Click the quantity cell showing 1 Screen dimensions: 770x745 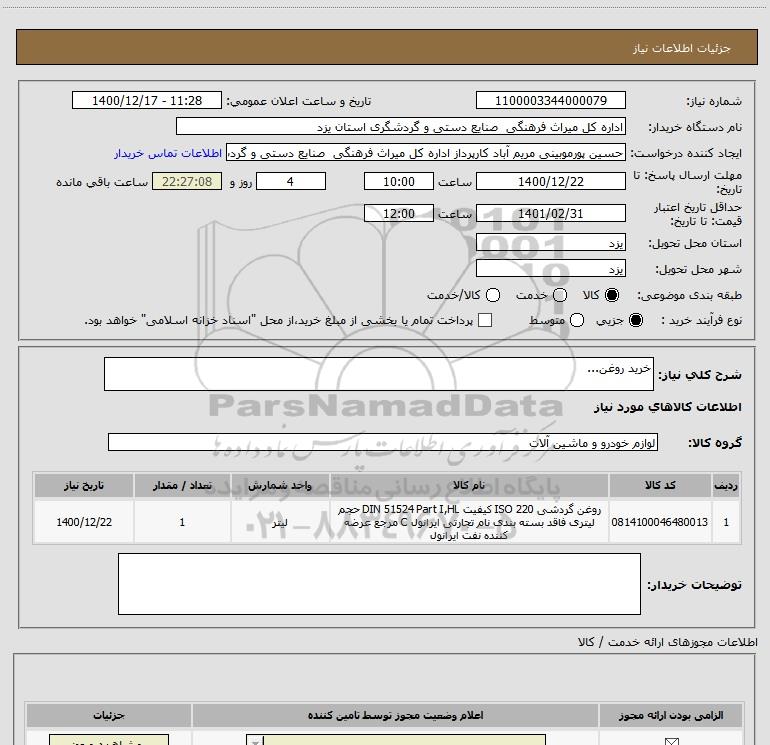pyautogui.click(x=182, y=522)
